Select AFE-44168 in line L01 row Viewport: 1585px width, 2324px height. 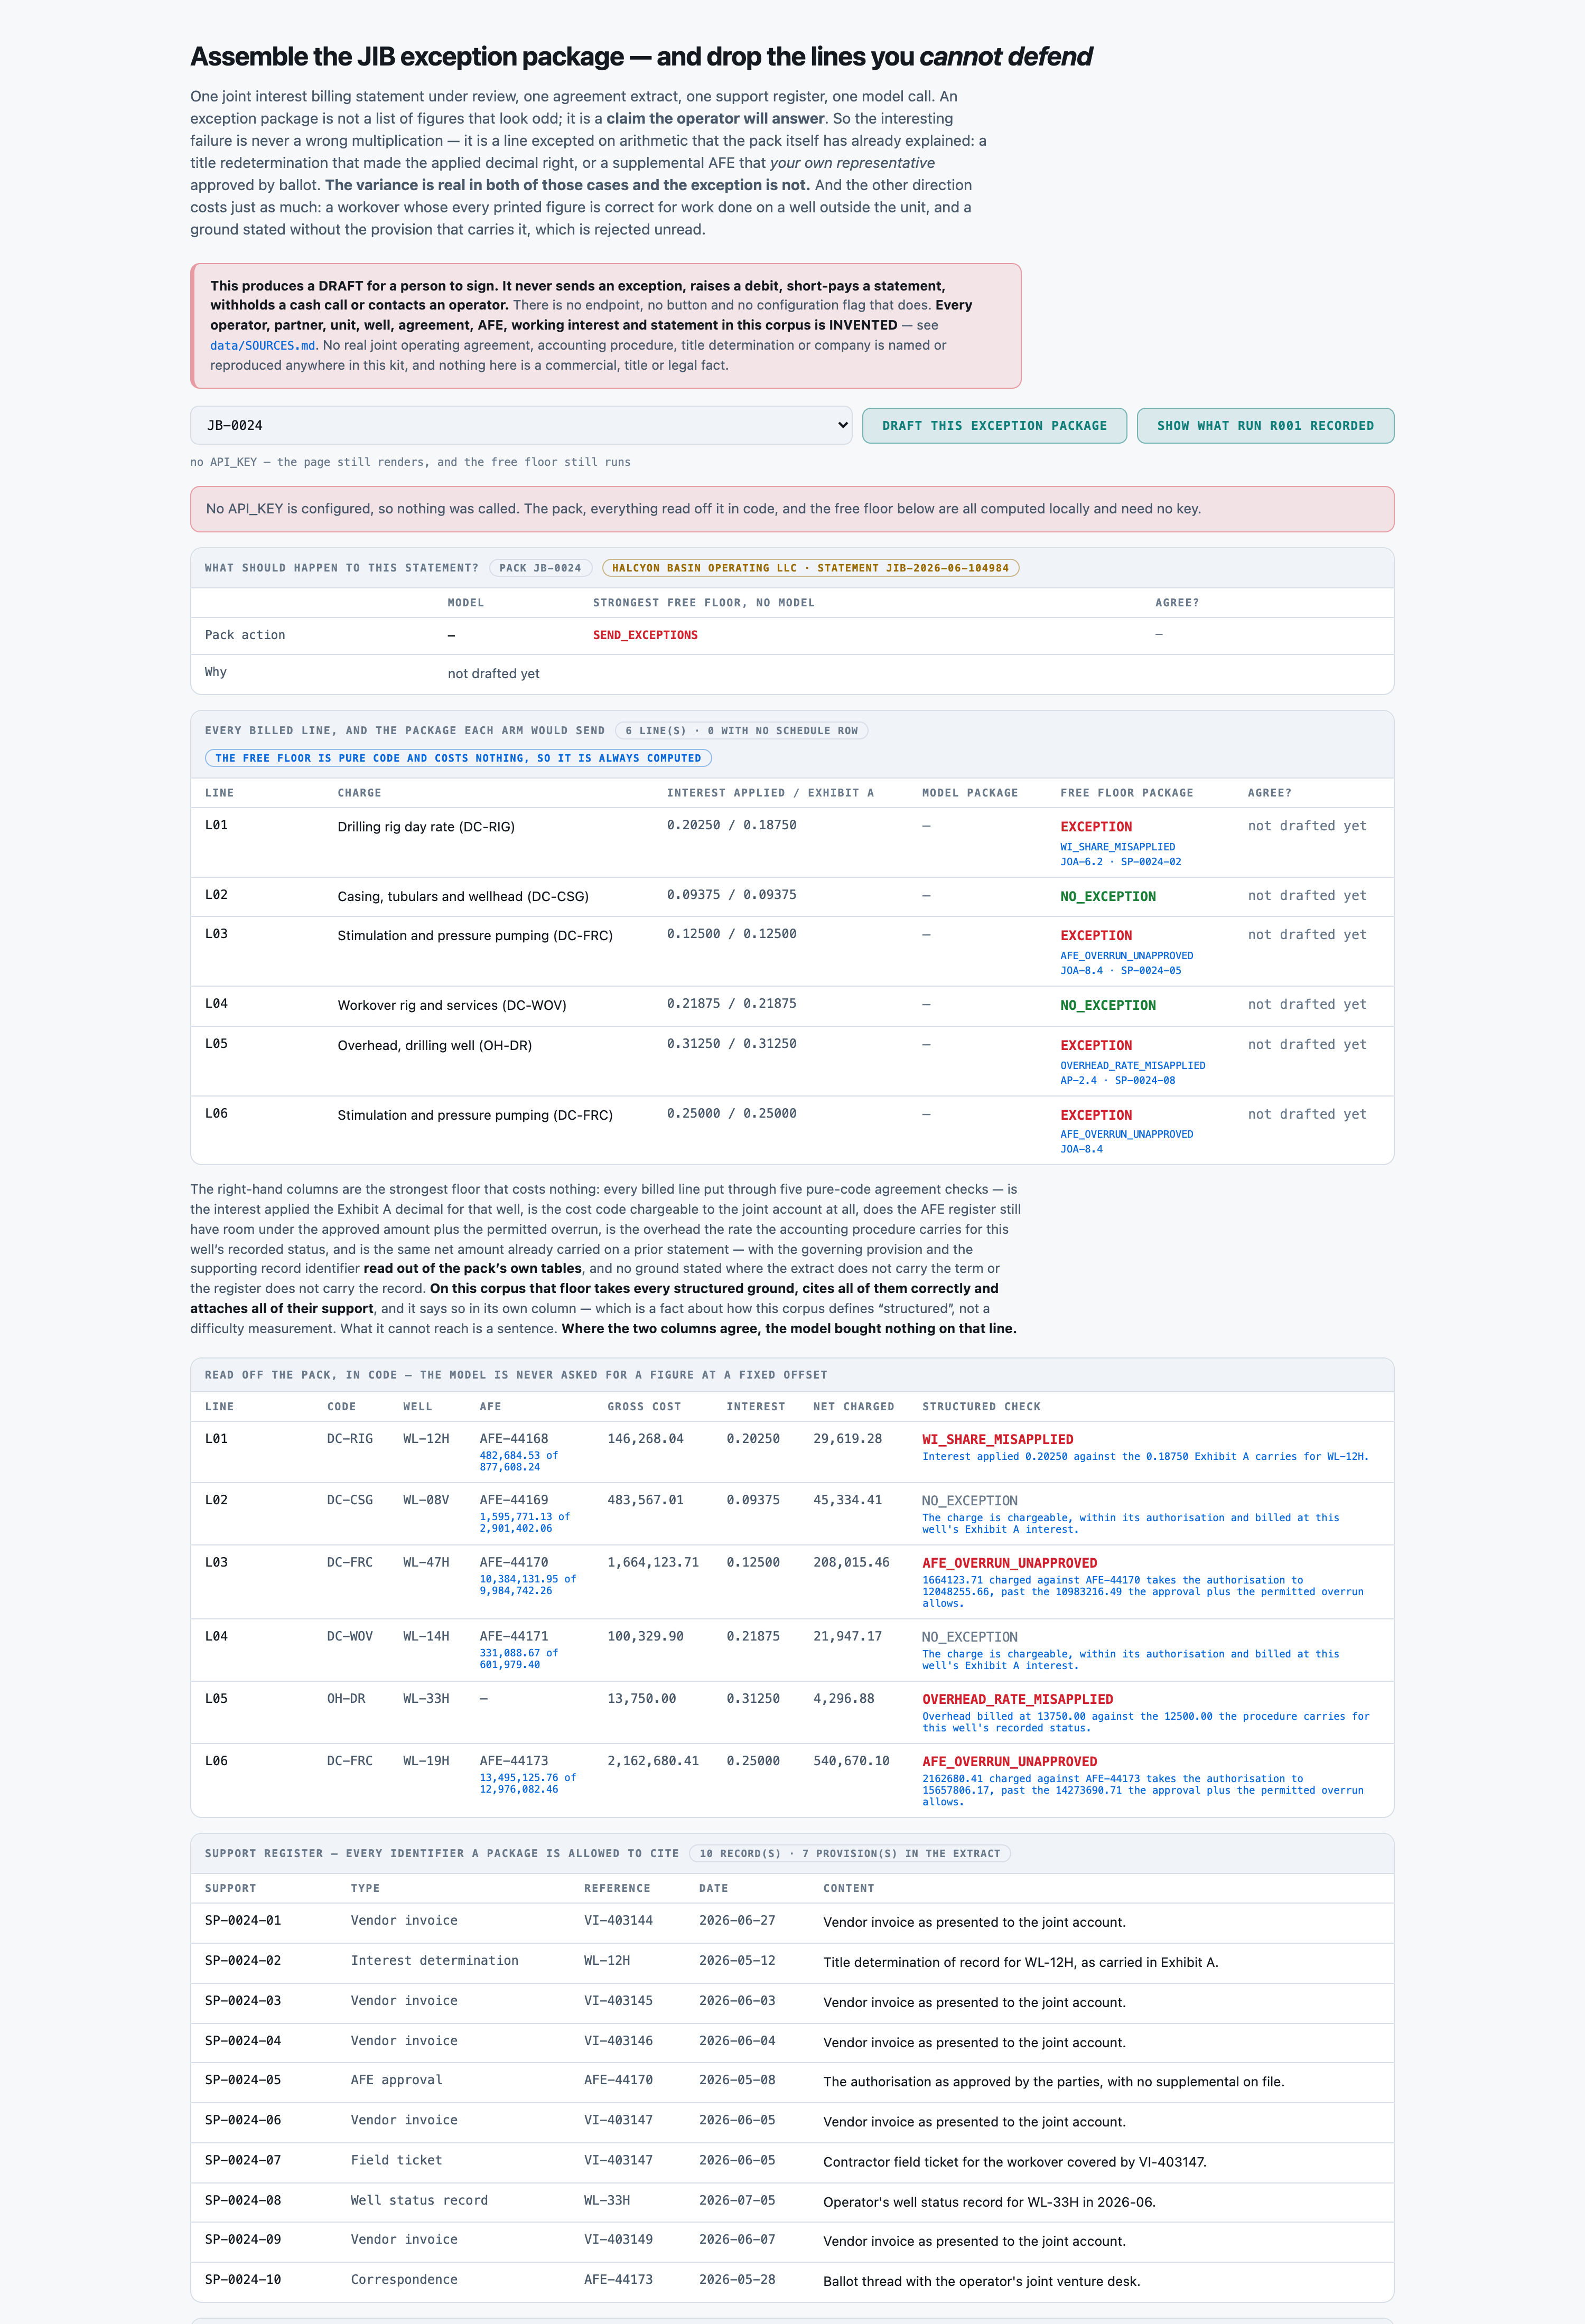(x=513, y=1439)
